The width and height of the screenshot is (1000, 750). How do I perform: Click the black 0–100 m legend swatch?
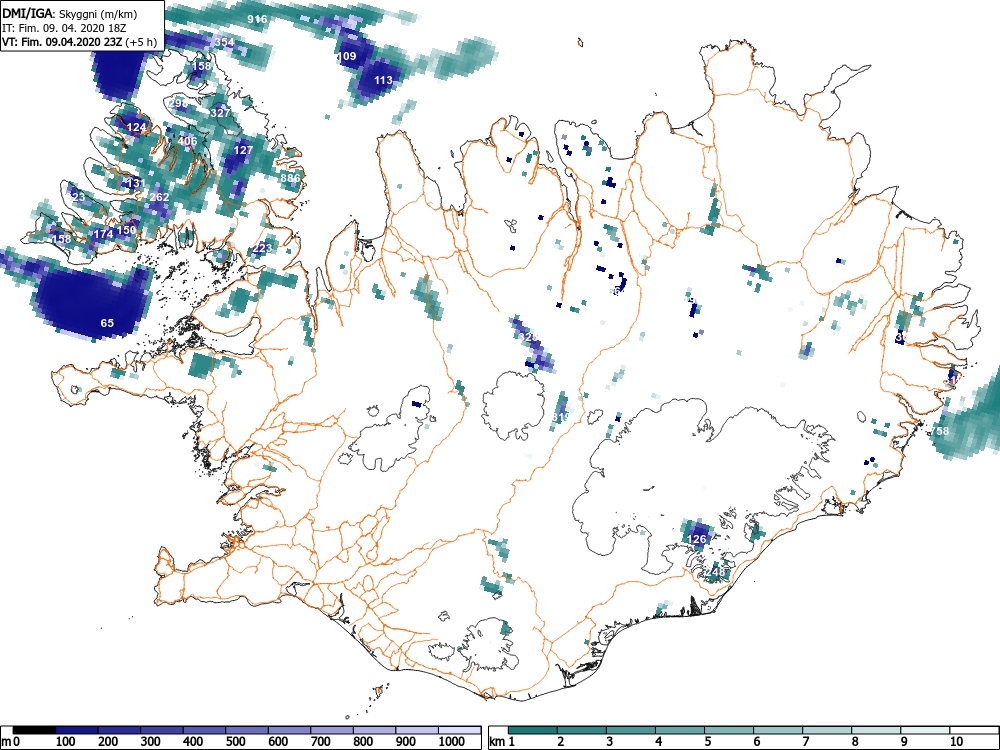[x=34, y=729]
